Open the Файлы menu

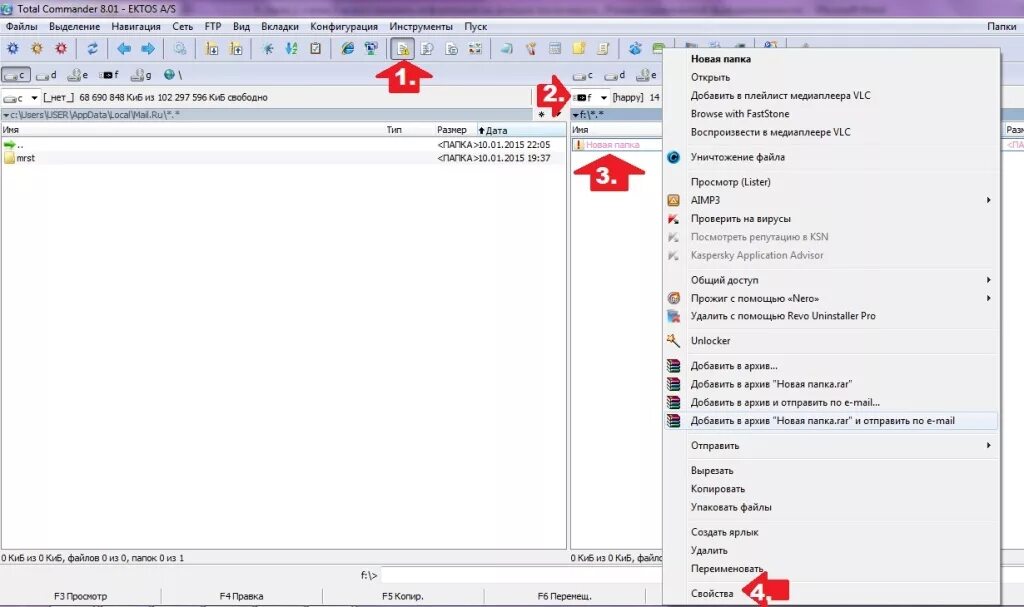[22, 27]
